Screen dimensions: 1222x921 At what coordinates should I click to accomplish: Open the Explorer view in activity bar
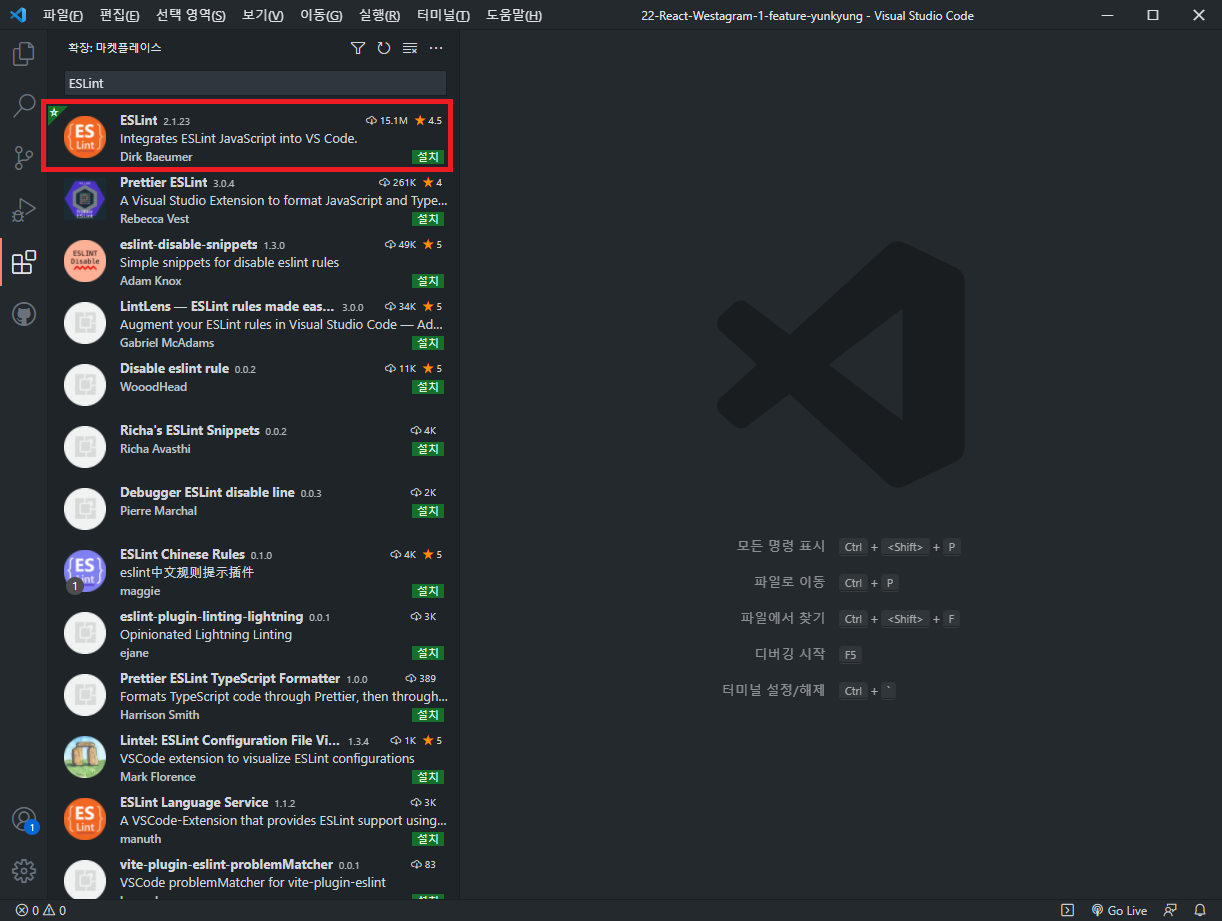23,54
